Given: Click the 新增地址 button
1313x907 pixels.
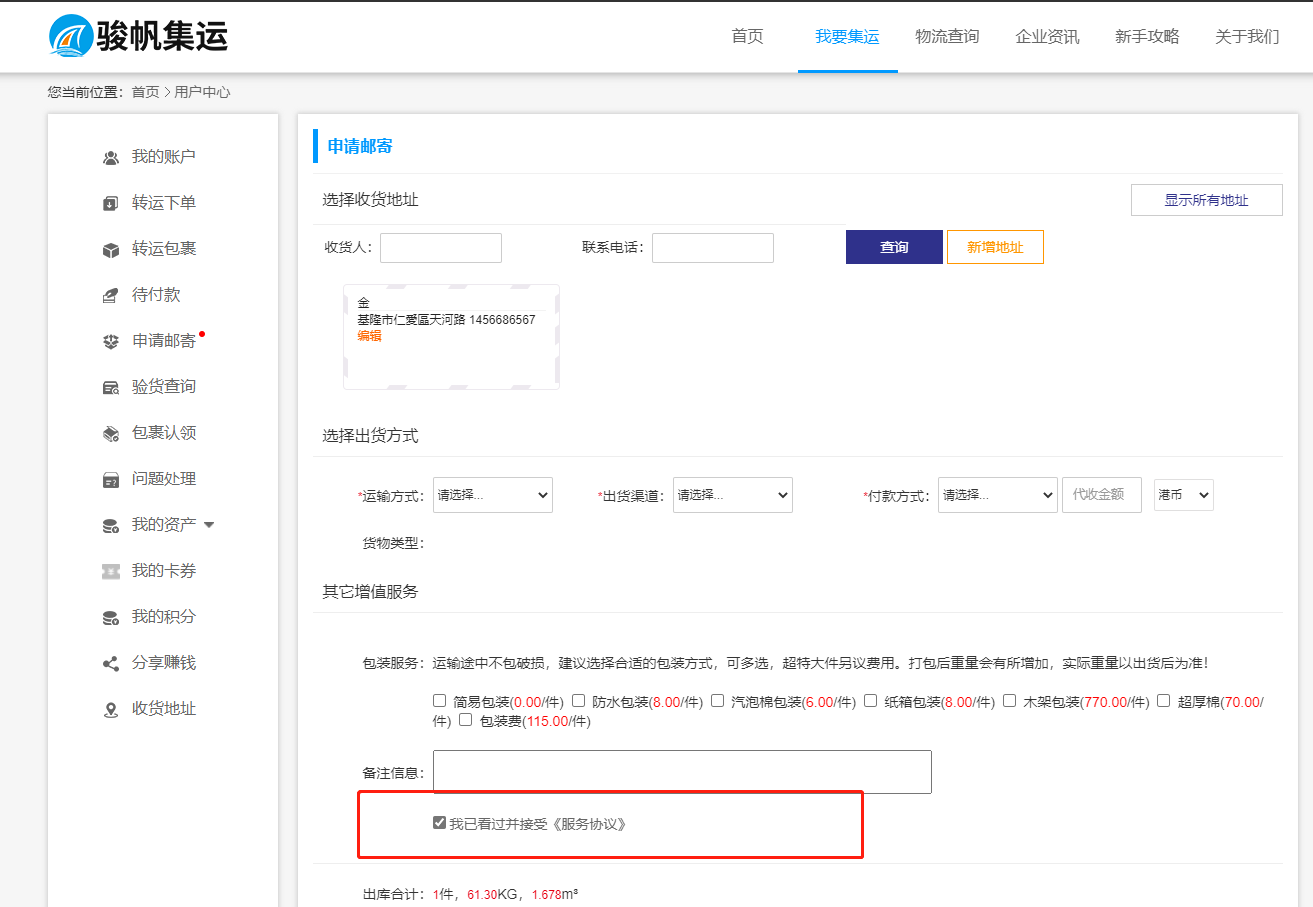Looking at the screenshot, I should pos(995,247).
